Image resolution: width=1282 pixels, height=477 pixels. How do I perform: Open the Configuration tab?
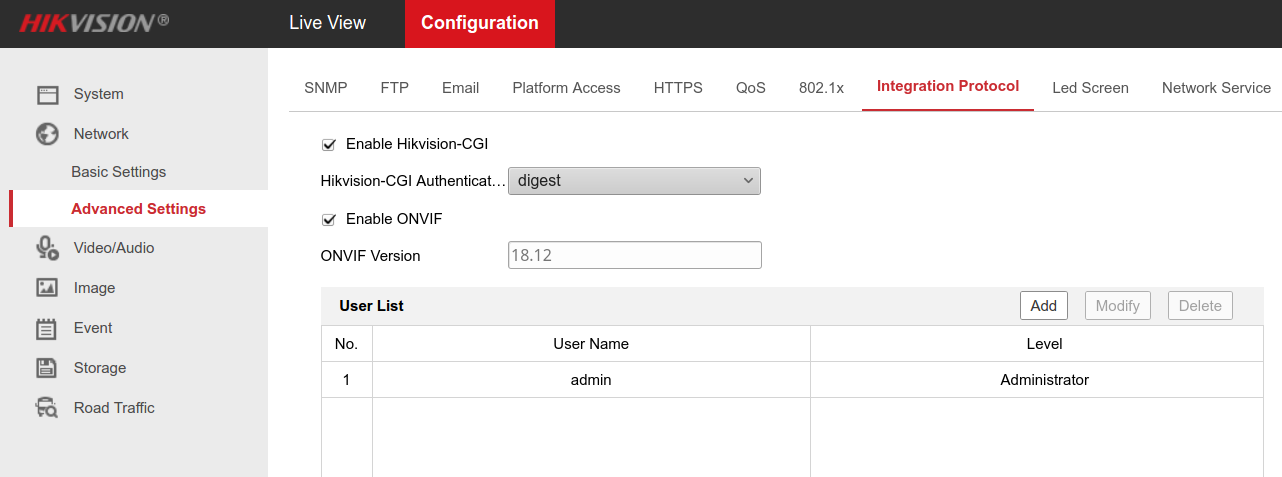tap(480, 23)
